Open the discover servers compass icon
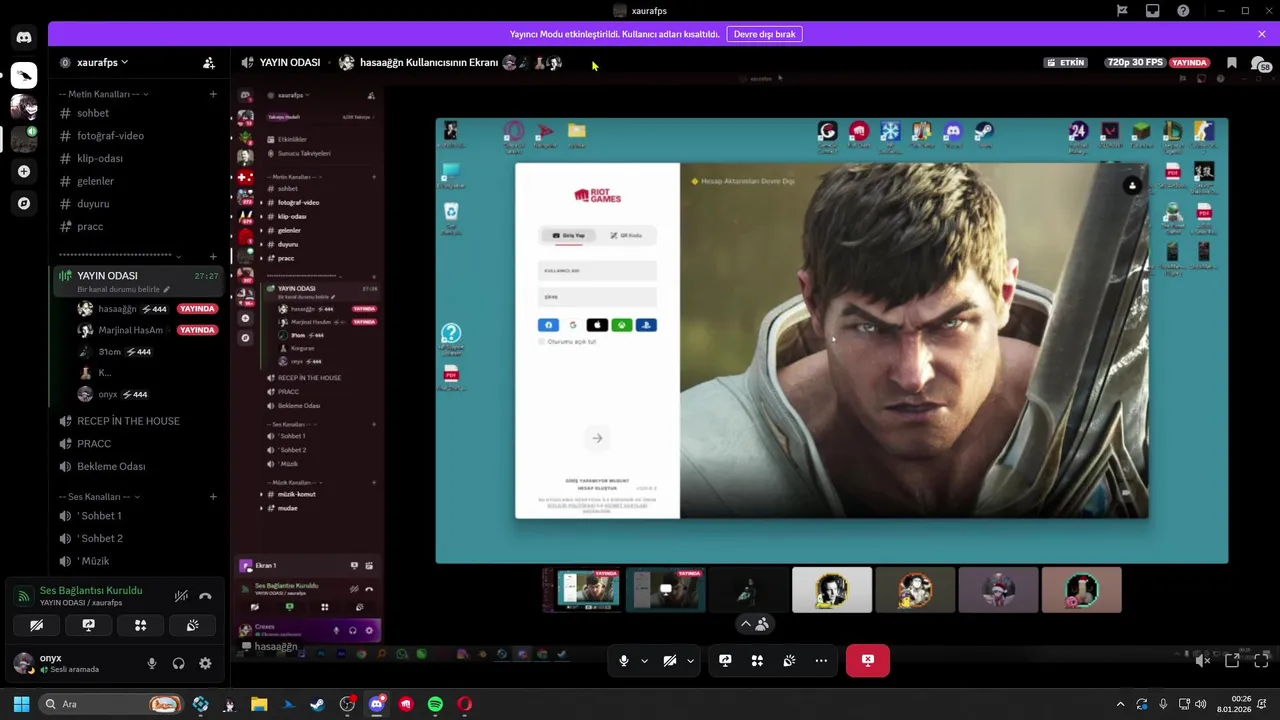This screenshot has width=1280, height=720. tap(24, 203)
